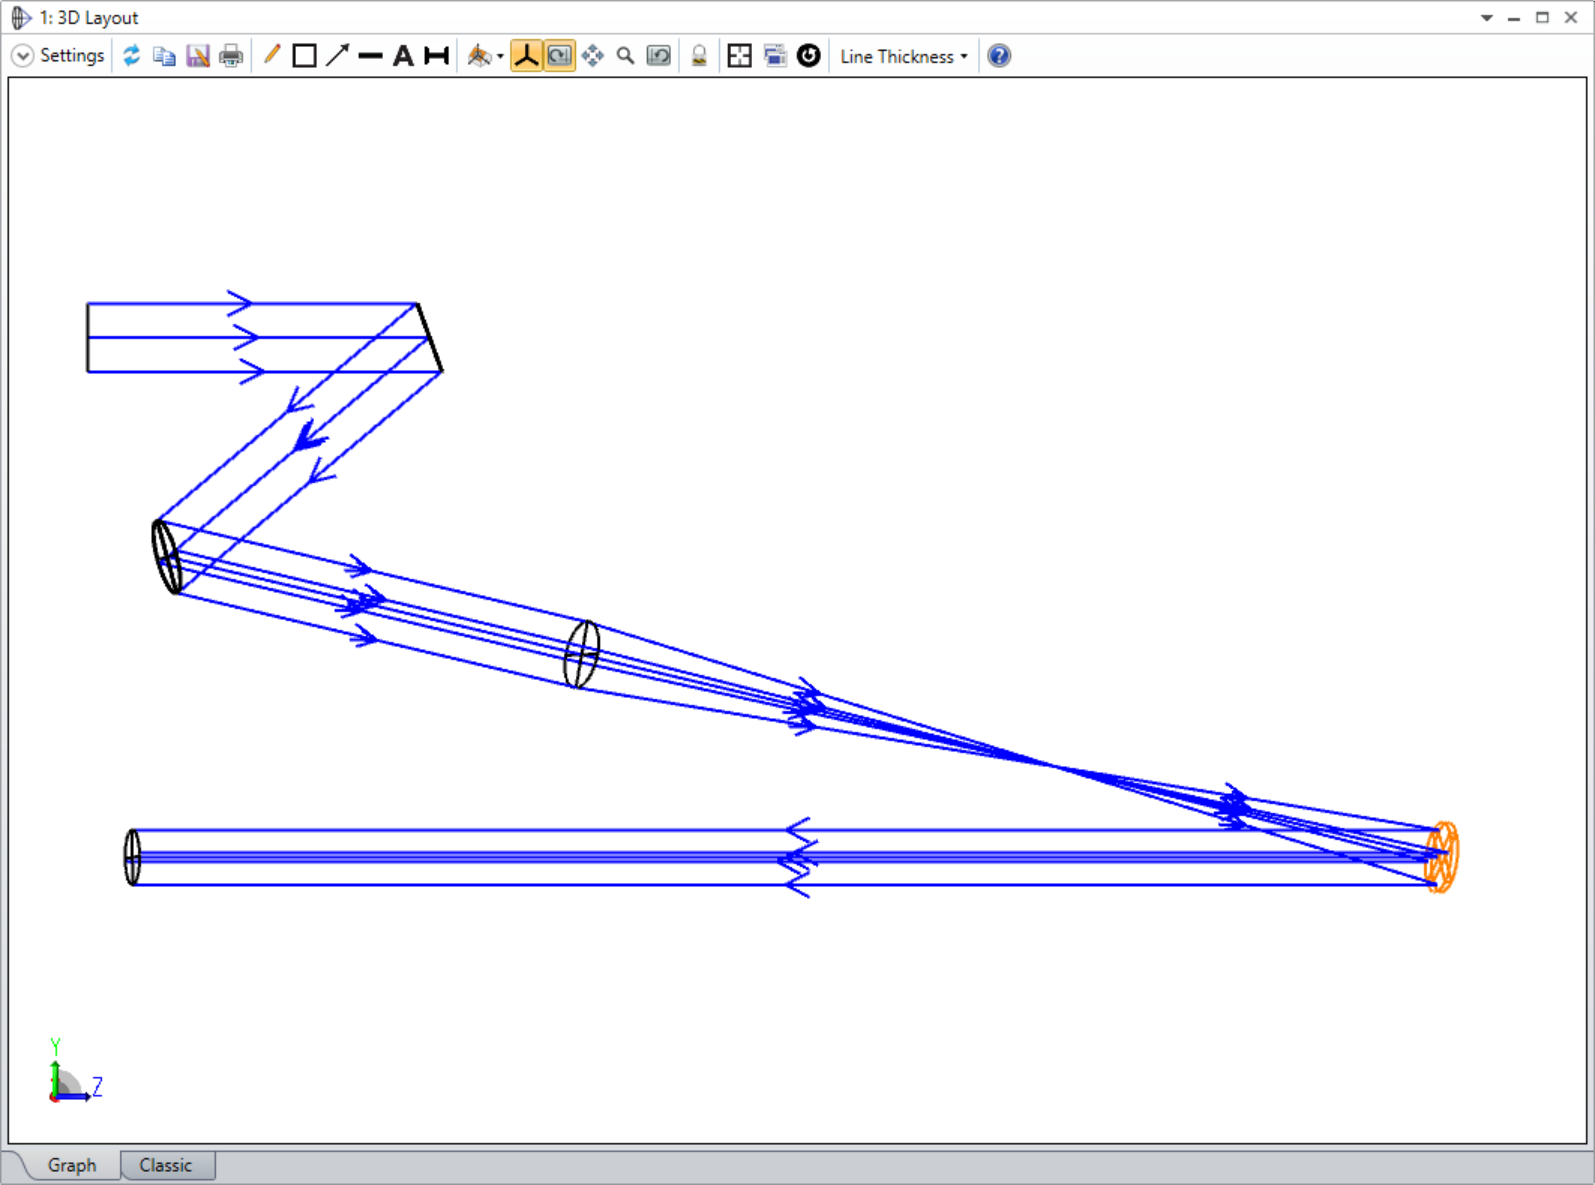Open the camera view orientation tool
Viewport: 1595px width, 1185px height.
pos(479,56)
